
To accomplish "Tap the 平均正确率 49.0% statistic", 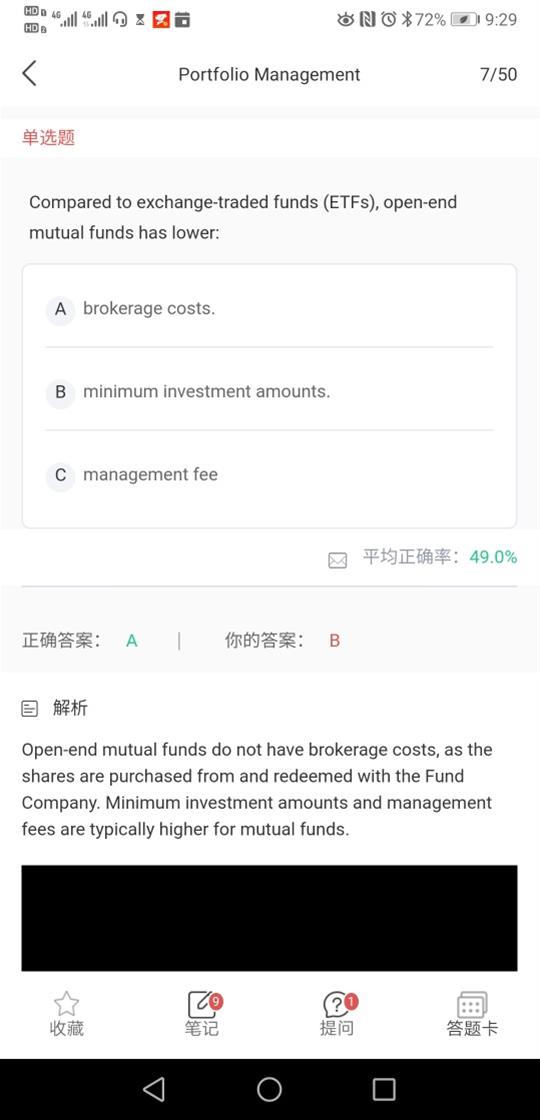I will click(x=439, y=557).
